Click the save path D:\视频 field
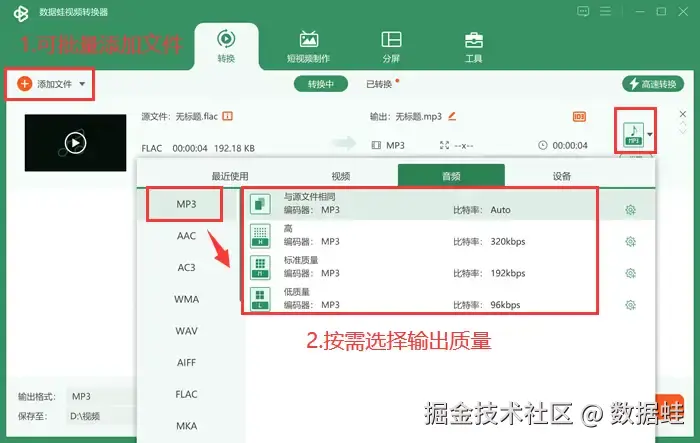This screenshot has height=443, width=700. pos(101,416)
